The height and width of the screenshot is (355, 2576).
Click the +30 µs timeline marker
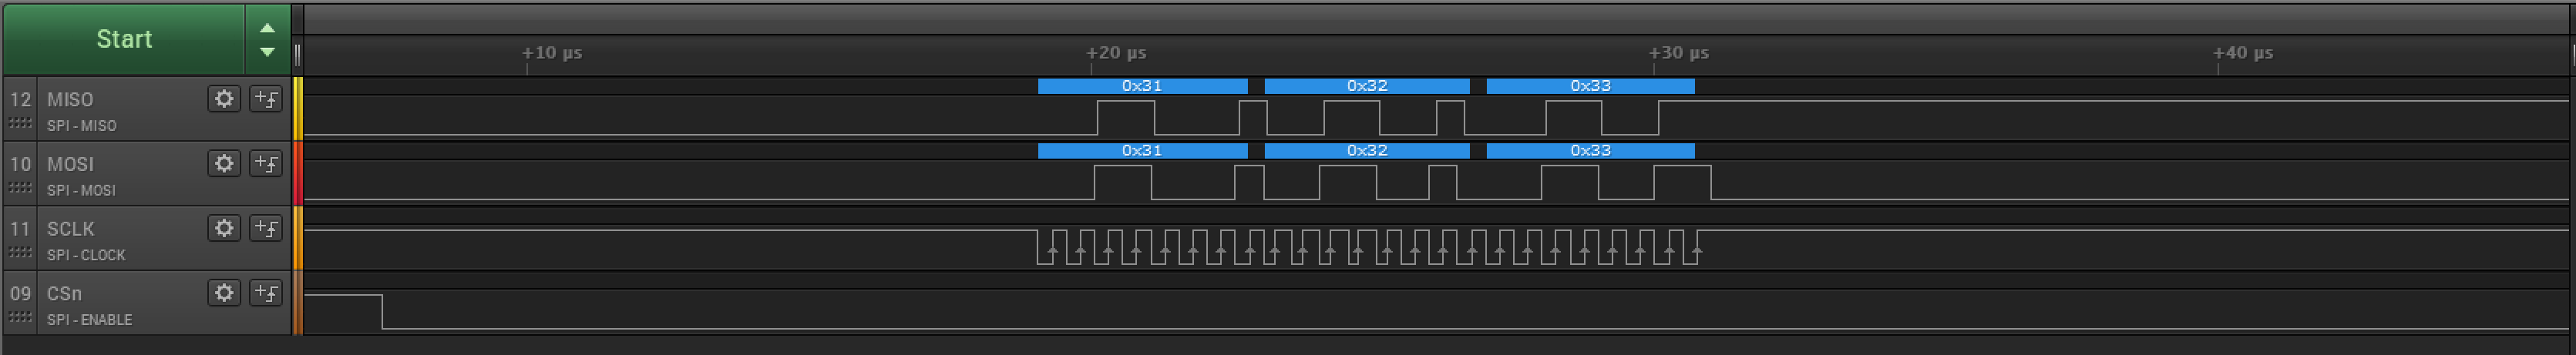[x=1678, y=53]
